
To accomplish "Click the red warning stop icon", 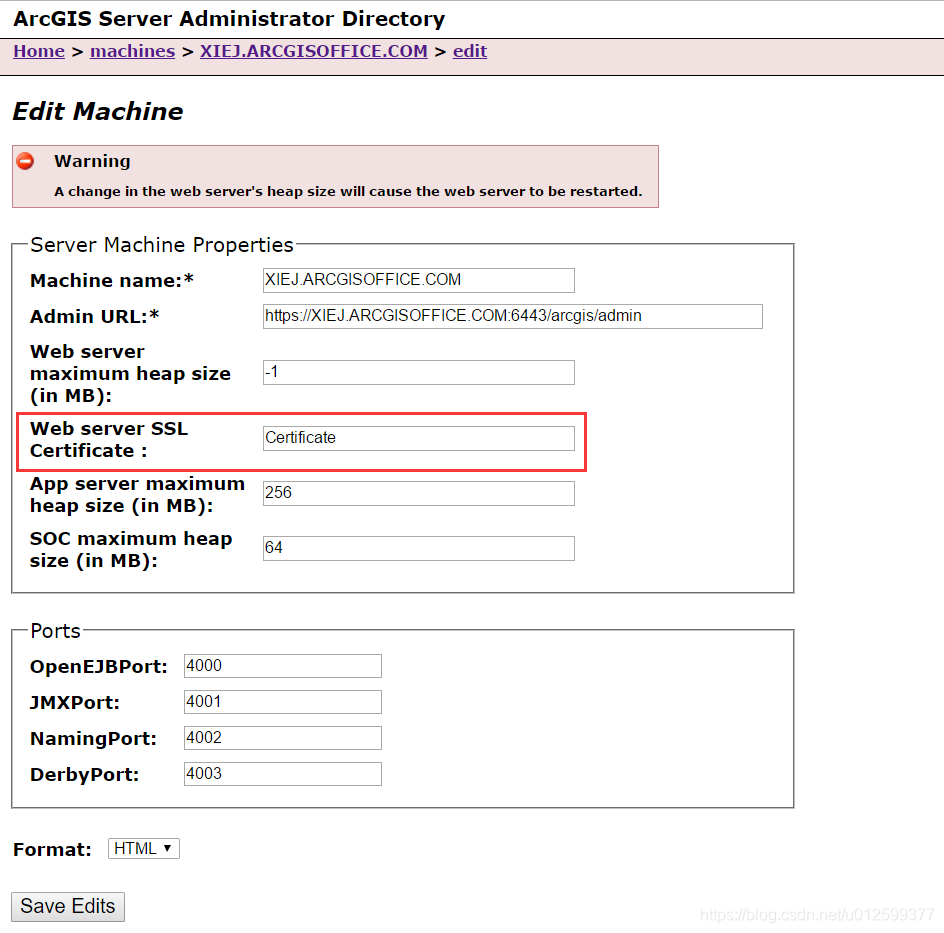I will [x=25, y=161].
